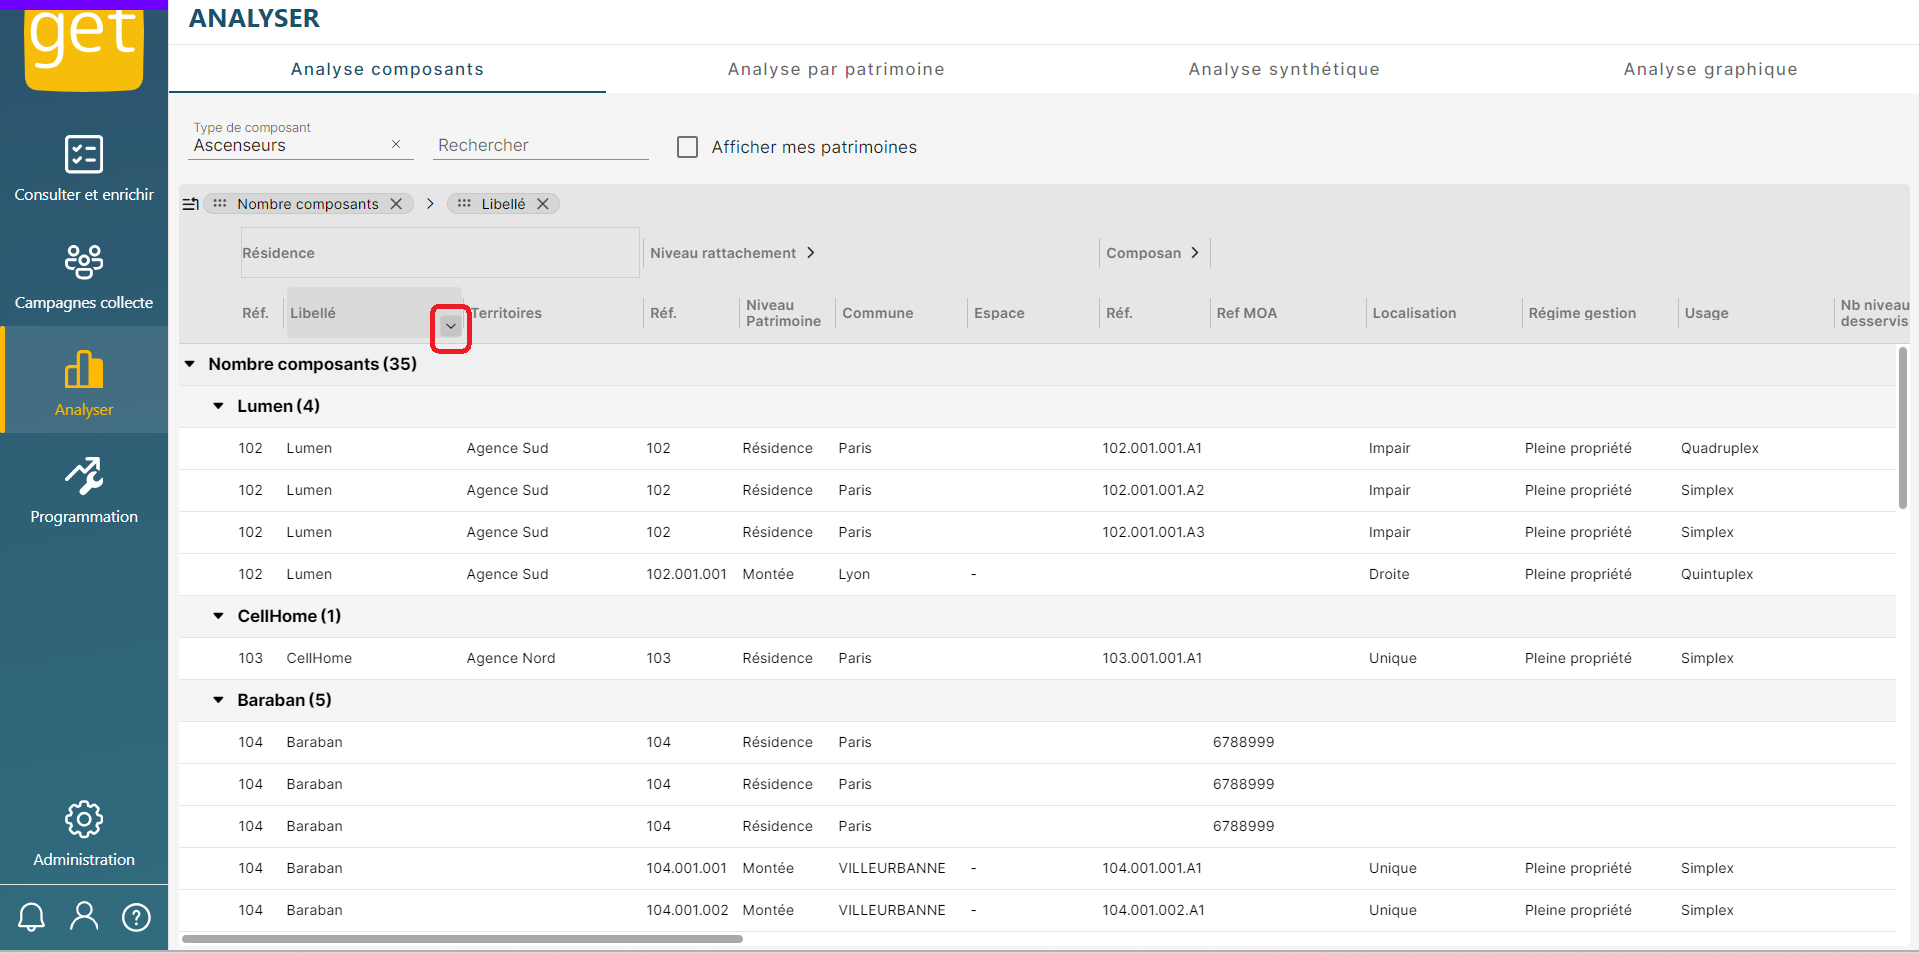Switch to Analyse graphique tab
This screenshot has height=953, width=1919.
[1710, 69]
